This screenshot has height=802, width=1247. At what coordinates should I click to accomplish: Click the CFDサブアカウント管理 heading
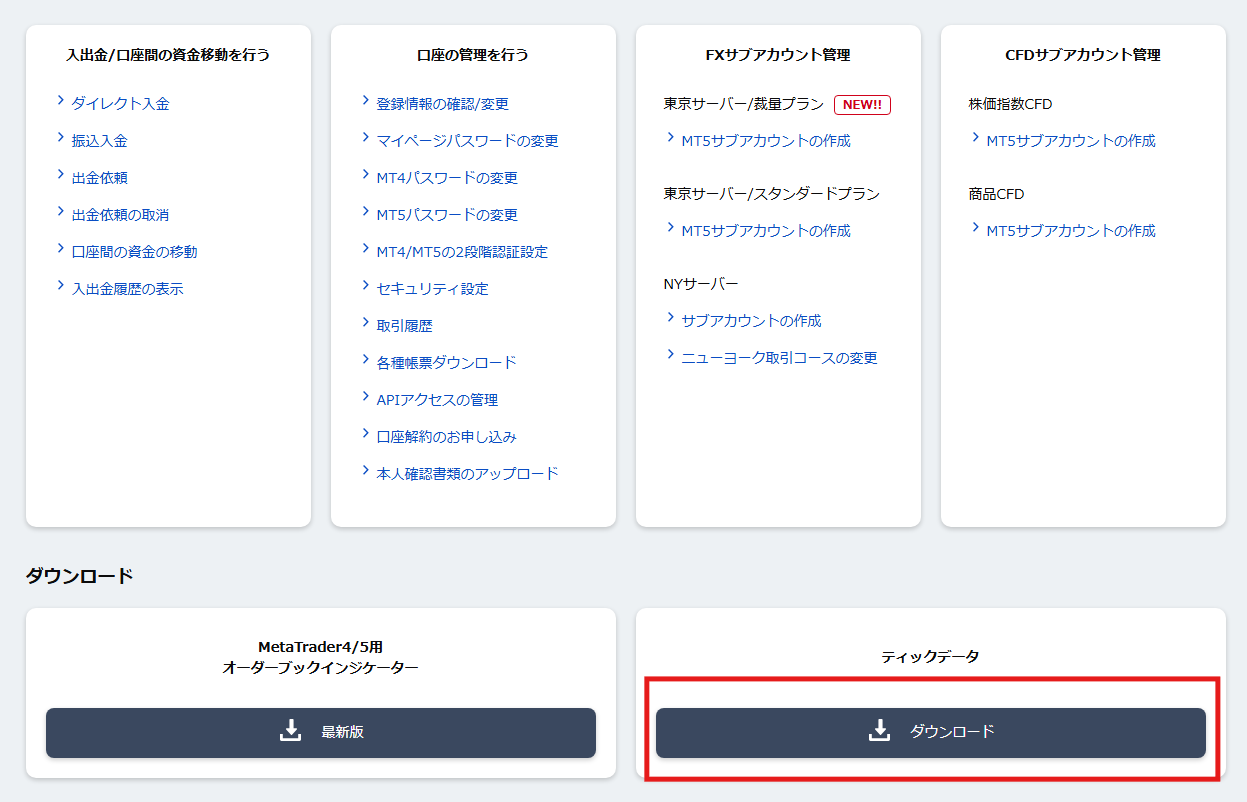point(1083,55)
